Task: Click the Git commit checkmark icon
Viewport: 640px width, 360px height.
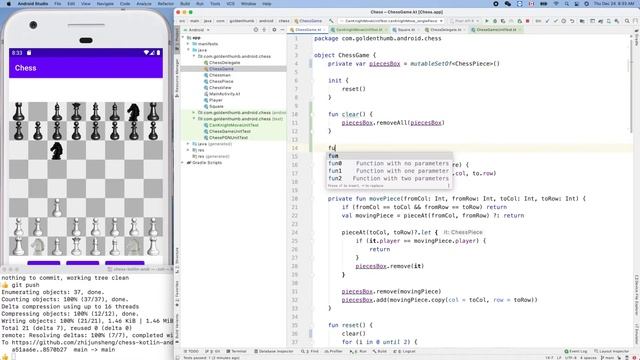Action: click(556, 21)
